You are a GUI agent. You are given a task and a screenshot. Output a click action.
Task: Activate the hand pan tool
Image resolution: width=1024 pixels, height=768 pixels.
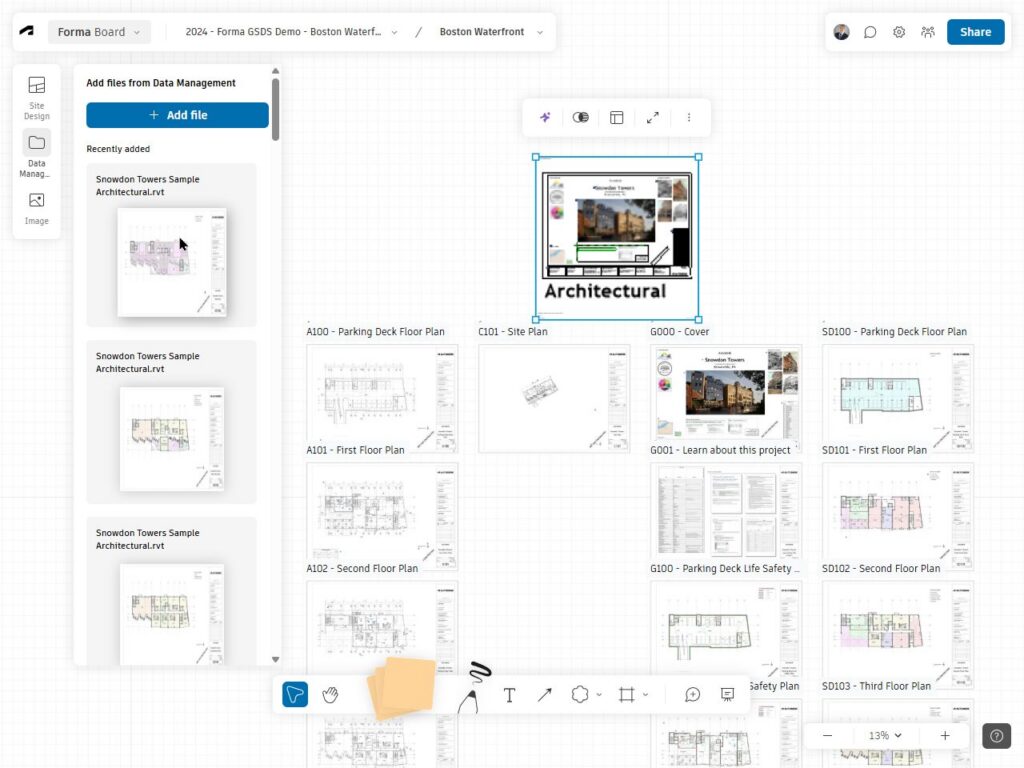click(330, 694)
